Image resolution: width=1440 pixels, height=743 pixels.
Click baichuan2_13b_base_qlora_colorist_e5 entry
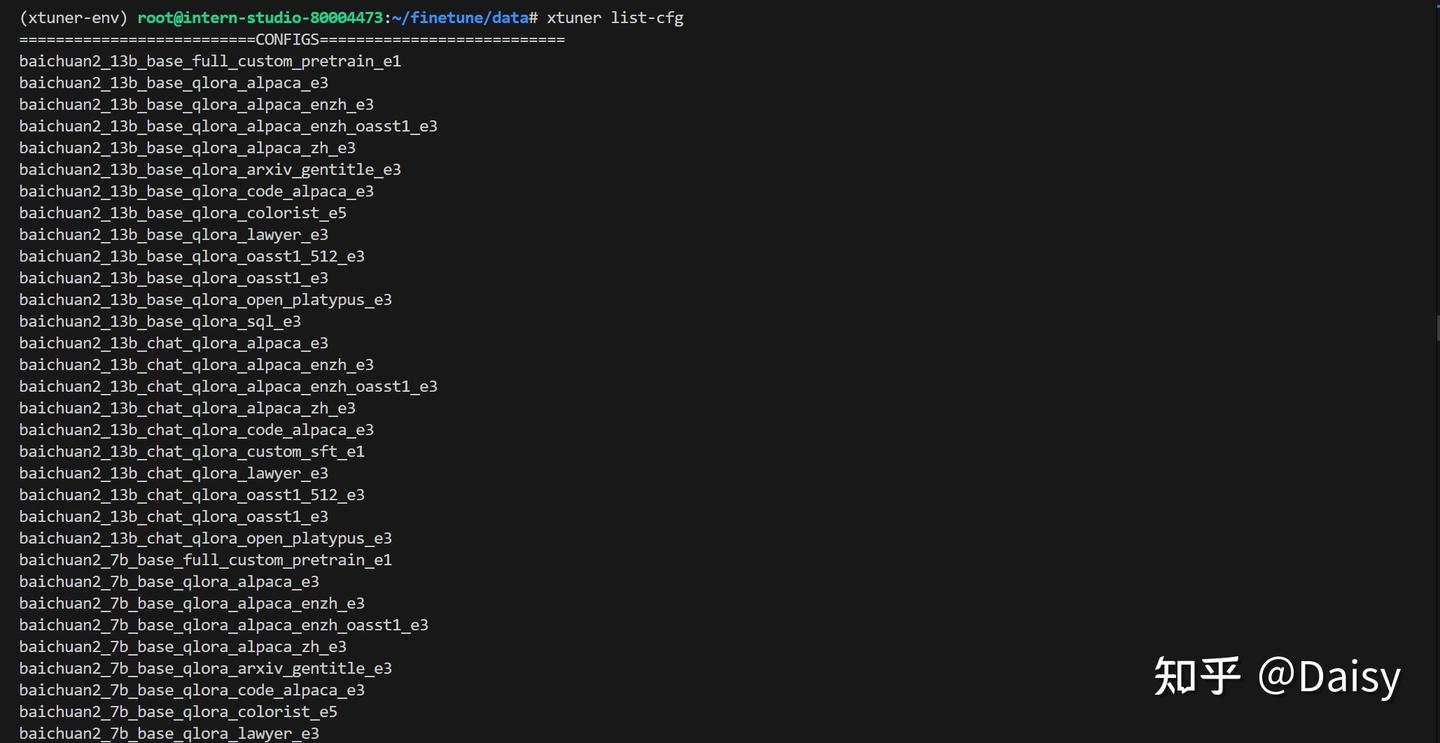pos(183,213)
